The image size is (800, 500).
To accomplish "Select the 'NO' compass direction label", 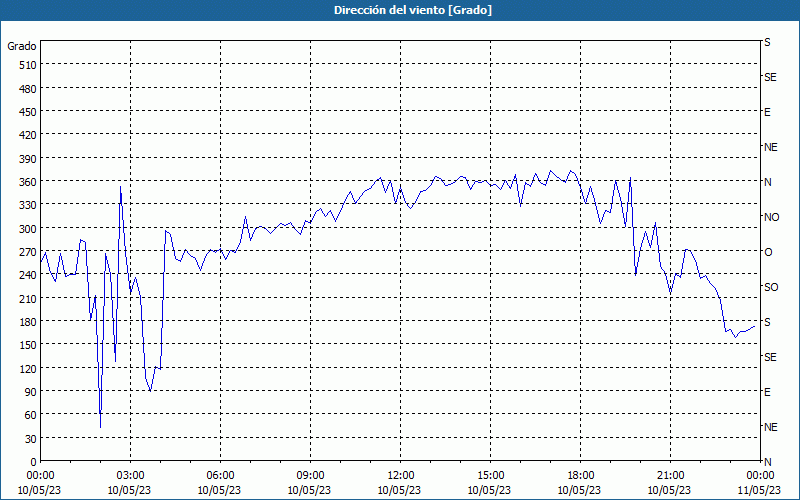I will click(x=771, y=217).
